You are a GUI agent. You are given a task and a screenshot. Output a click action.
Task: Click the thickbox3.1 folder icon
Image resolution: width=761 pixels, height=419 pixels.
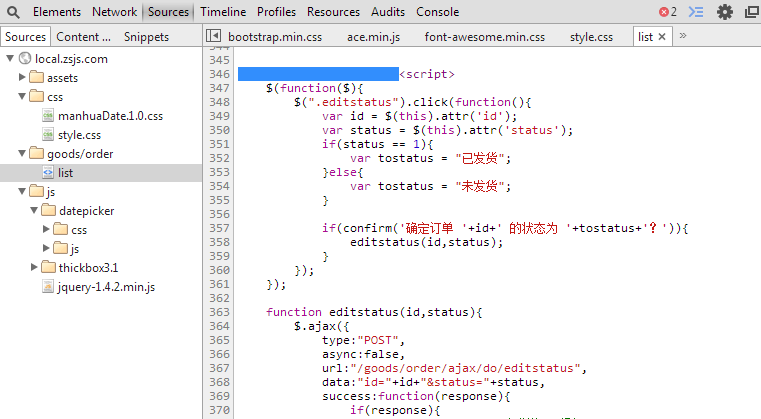pos(49,267)
